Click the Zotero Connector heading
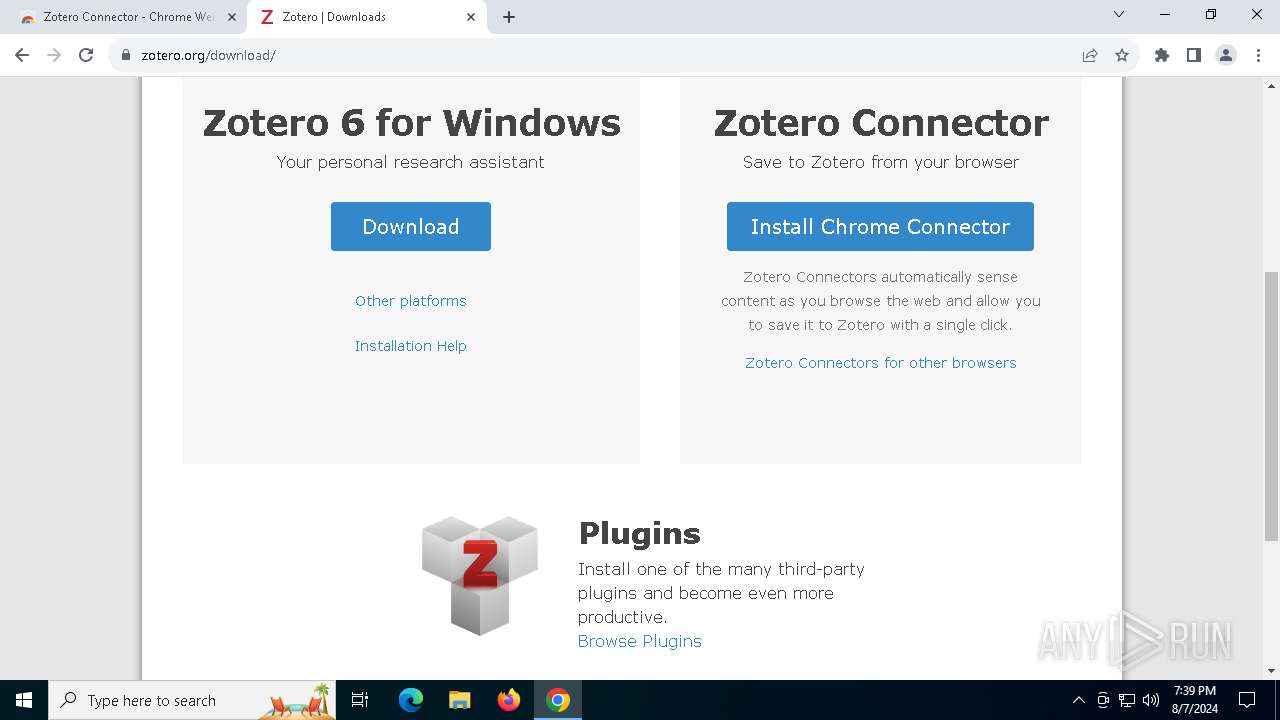The image size is (1280, 720). [881, 123]
